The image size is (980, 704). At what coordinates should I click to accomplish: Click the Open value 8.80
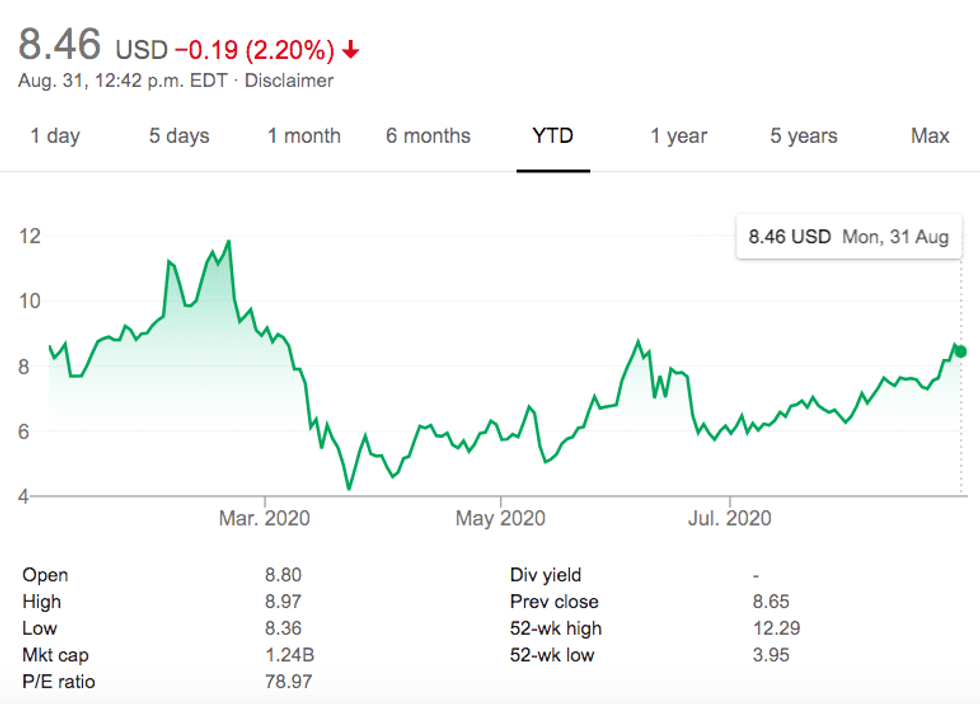pyautogui.click(x=284, y=575)
